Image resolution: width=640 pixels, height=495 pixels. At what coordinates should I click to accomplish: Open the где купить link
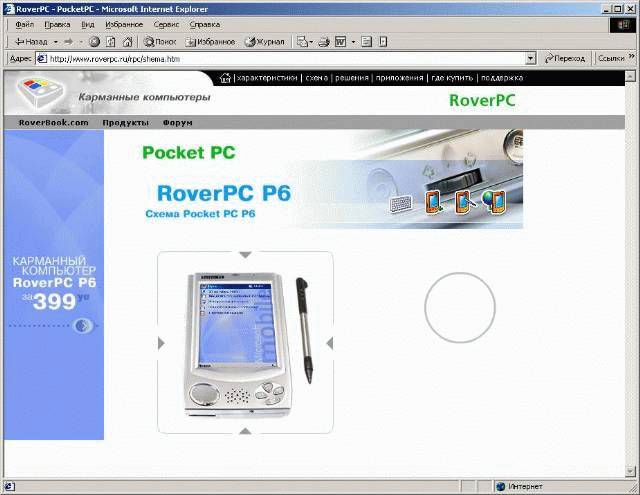452,78
